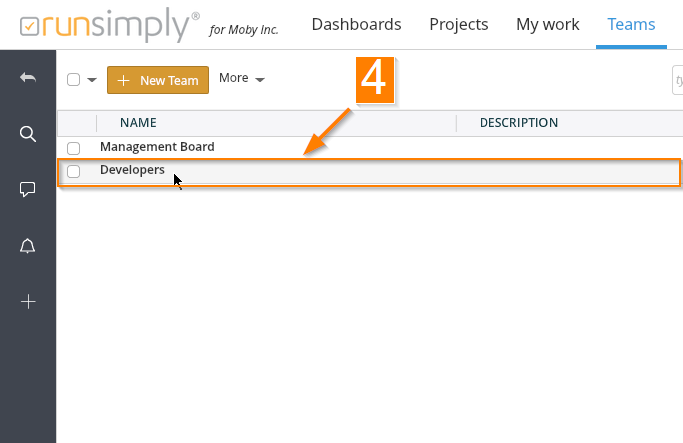Toggle the select-all checkbox in toolbar
Image resolution: width=683 pixels, height=443 pixels.
coord(73,80)
